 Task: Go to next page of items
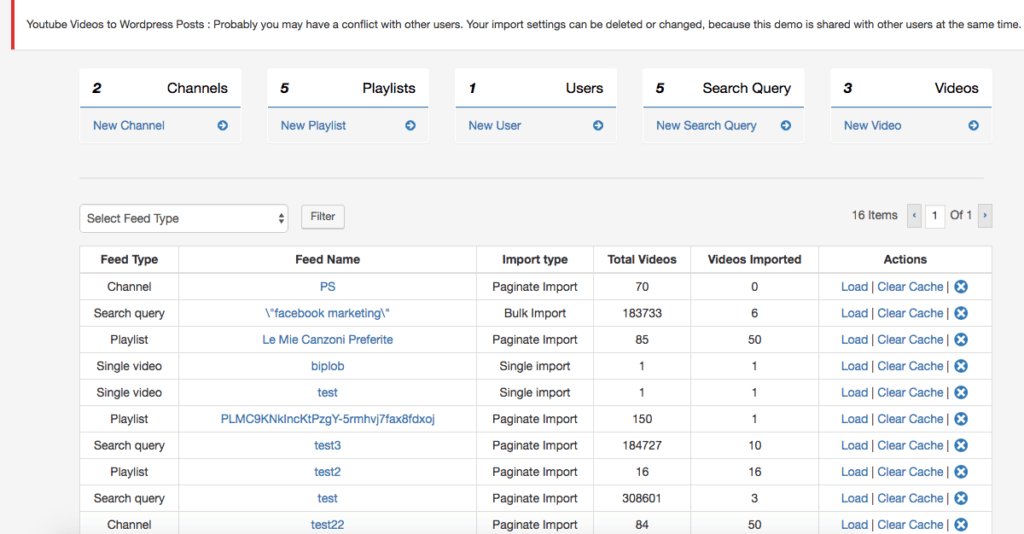(x=985, y=215)
